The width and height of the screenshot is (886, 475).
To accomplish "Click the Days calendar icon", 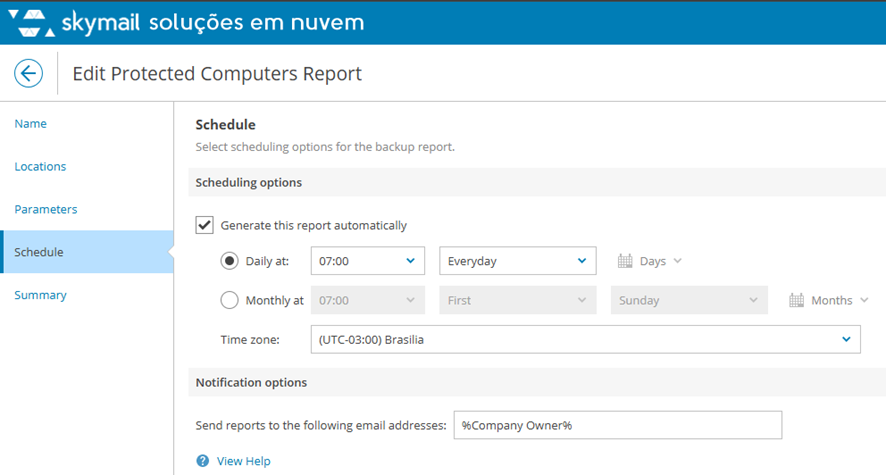I will tap(625, 261).
